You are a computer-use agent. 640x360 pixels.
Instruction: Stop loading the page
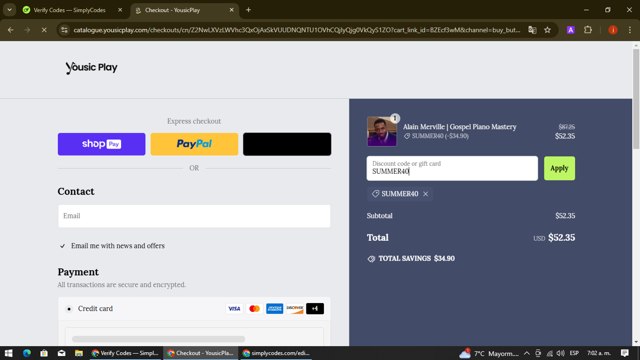pos(44,30)
